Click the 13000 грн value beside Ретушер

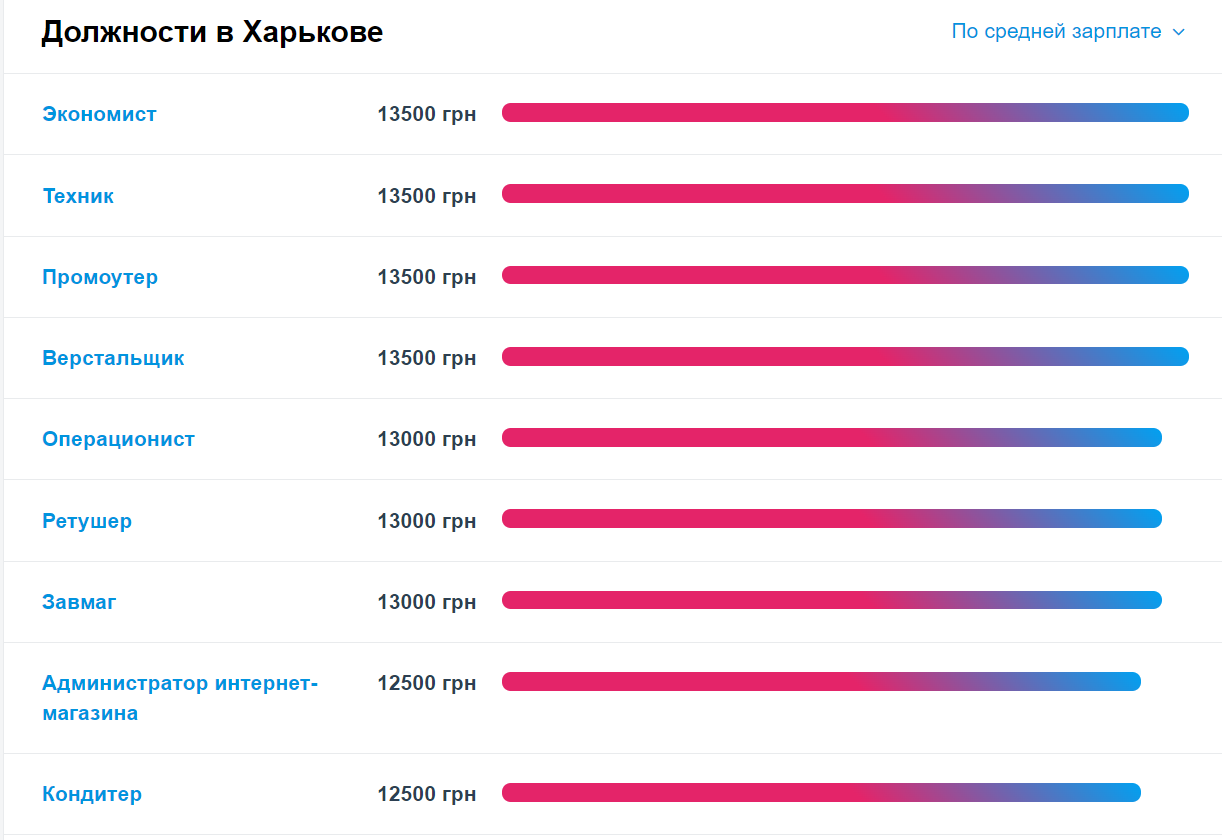pos(426,520)
